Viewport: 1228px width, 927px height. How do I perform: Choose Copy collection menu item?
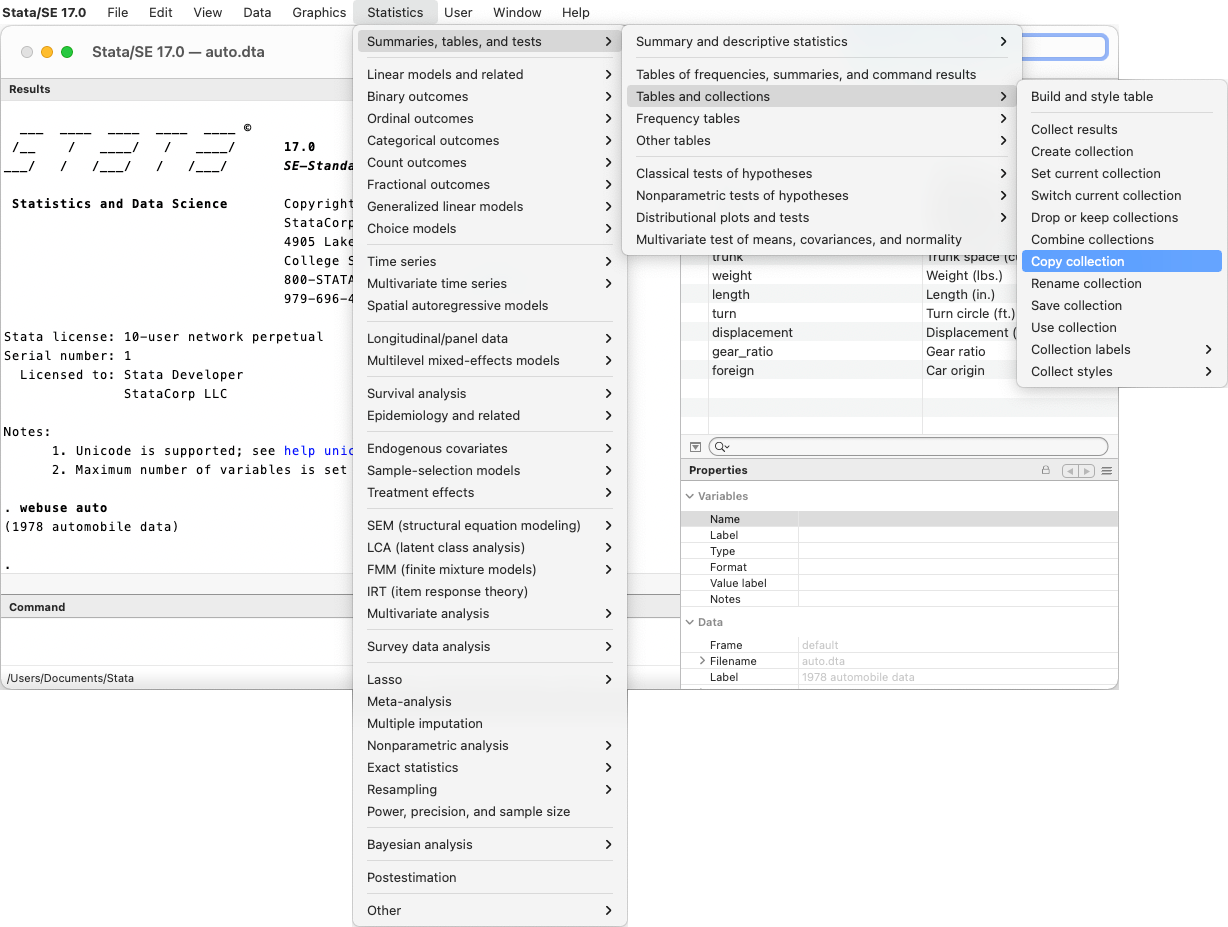click(1121, 261)
